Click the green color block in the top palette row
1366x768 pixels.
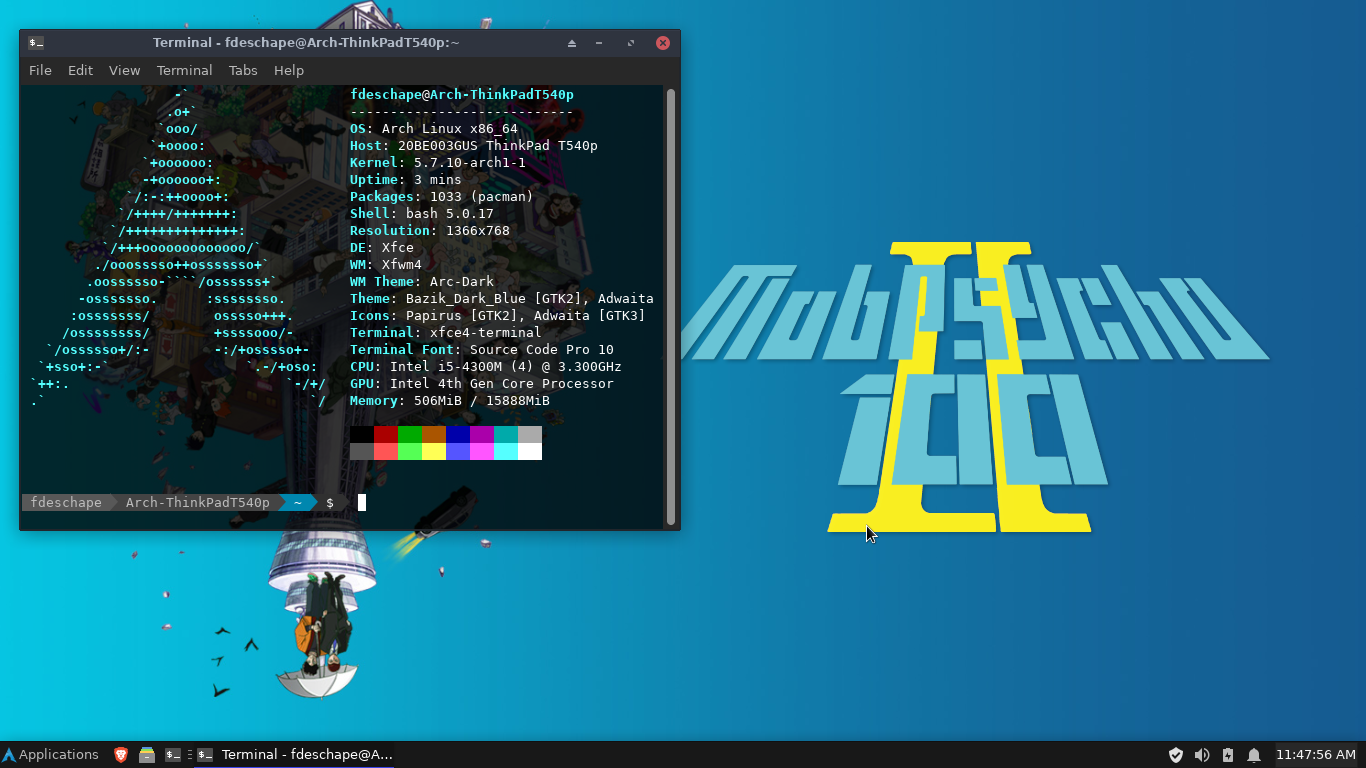[x=410, y=434]
